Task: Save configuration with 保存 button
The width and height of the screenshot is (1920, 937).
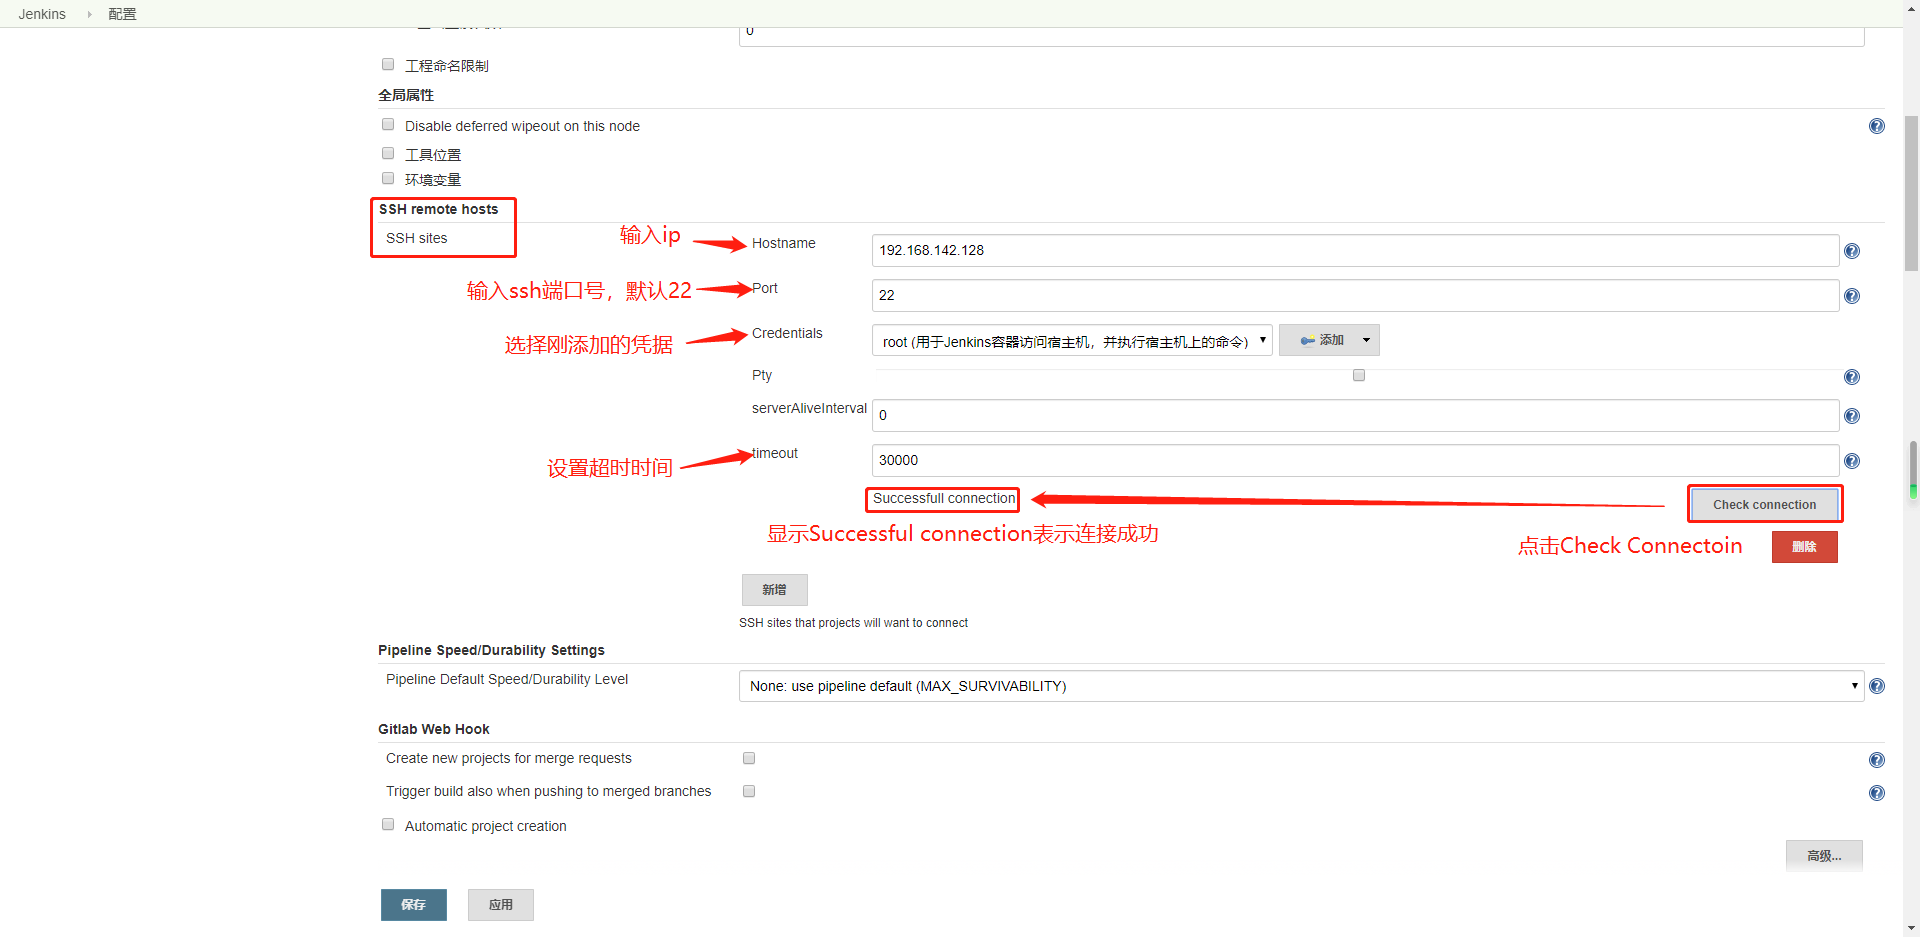Action: pos(413,905)
